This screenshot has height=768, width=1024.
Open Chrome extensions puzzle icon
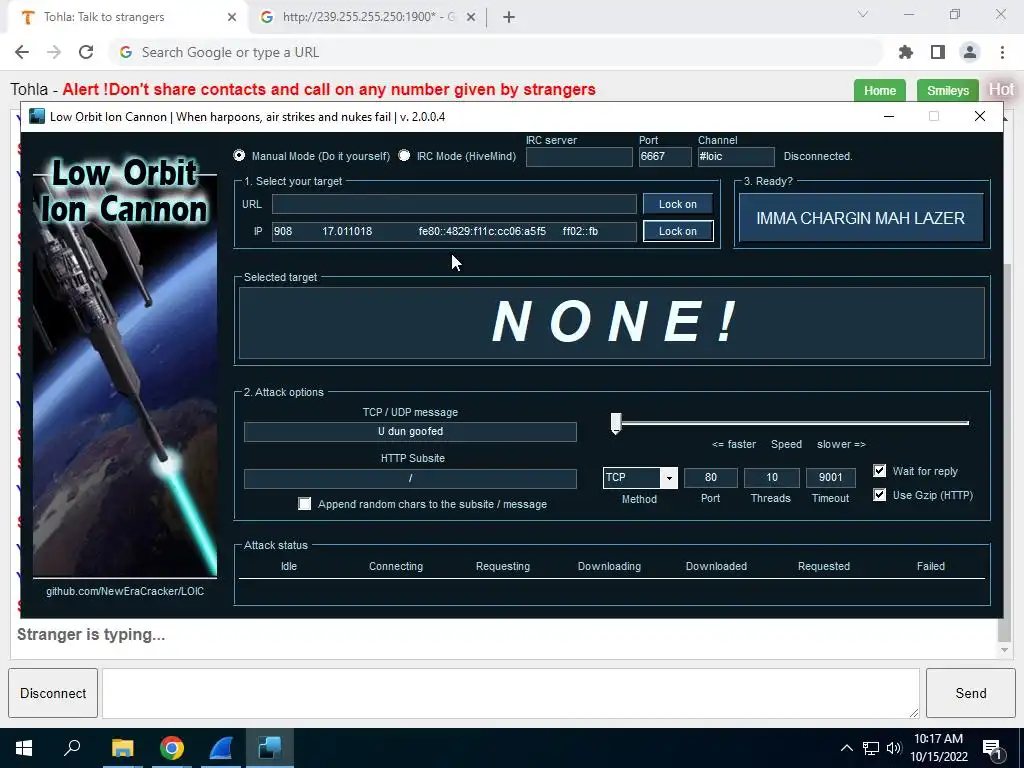click(906, 52)
